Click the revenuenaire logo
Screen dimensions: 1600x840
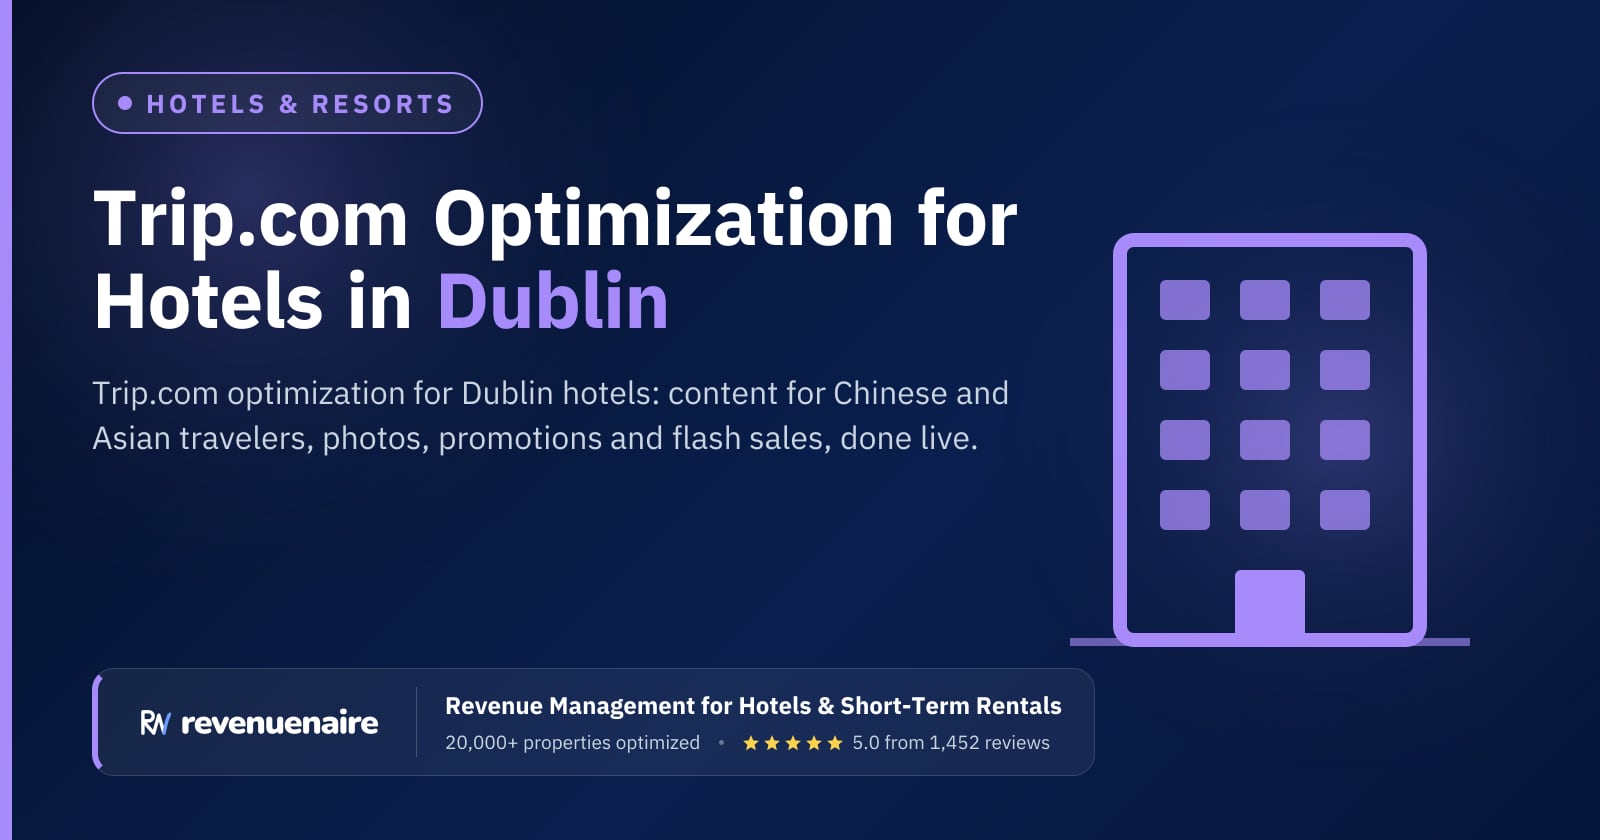pos(259,722)
